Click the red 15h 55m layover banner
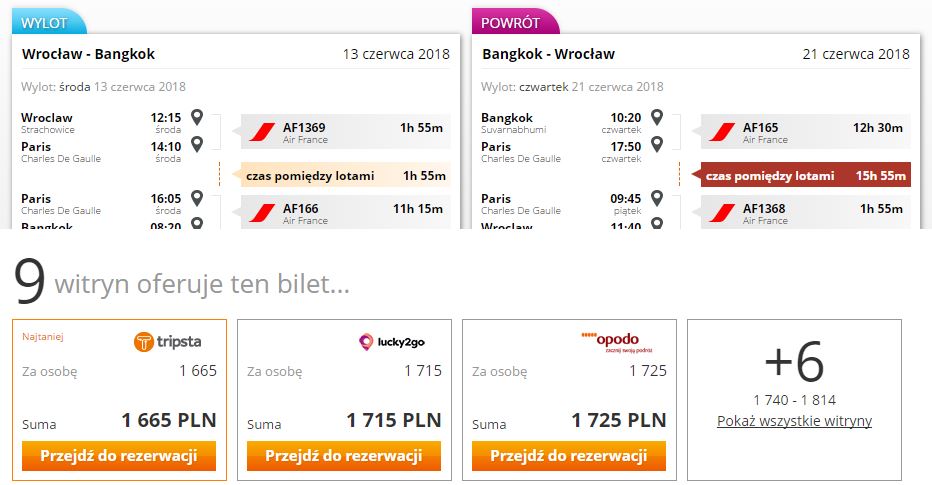Viewport: 932px width, 485px height. pyautogui.click(x=805, y=175)
